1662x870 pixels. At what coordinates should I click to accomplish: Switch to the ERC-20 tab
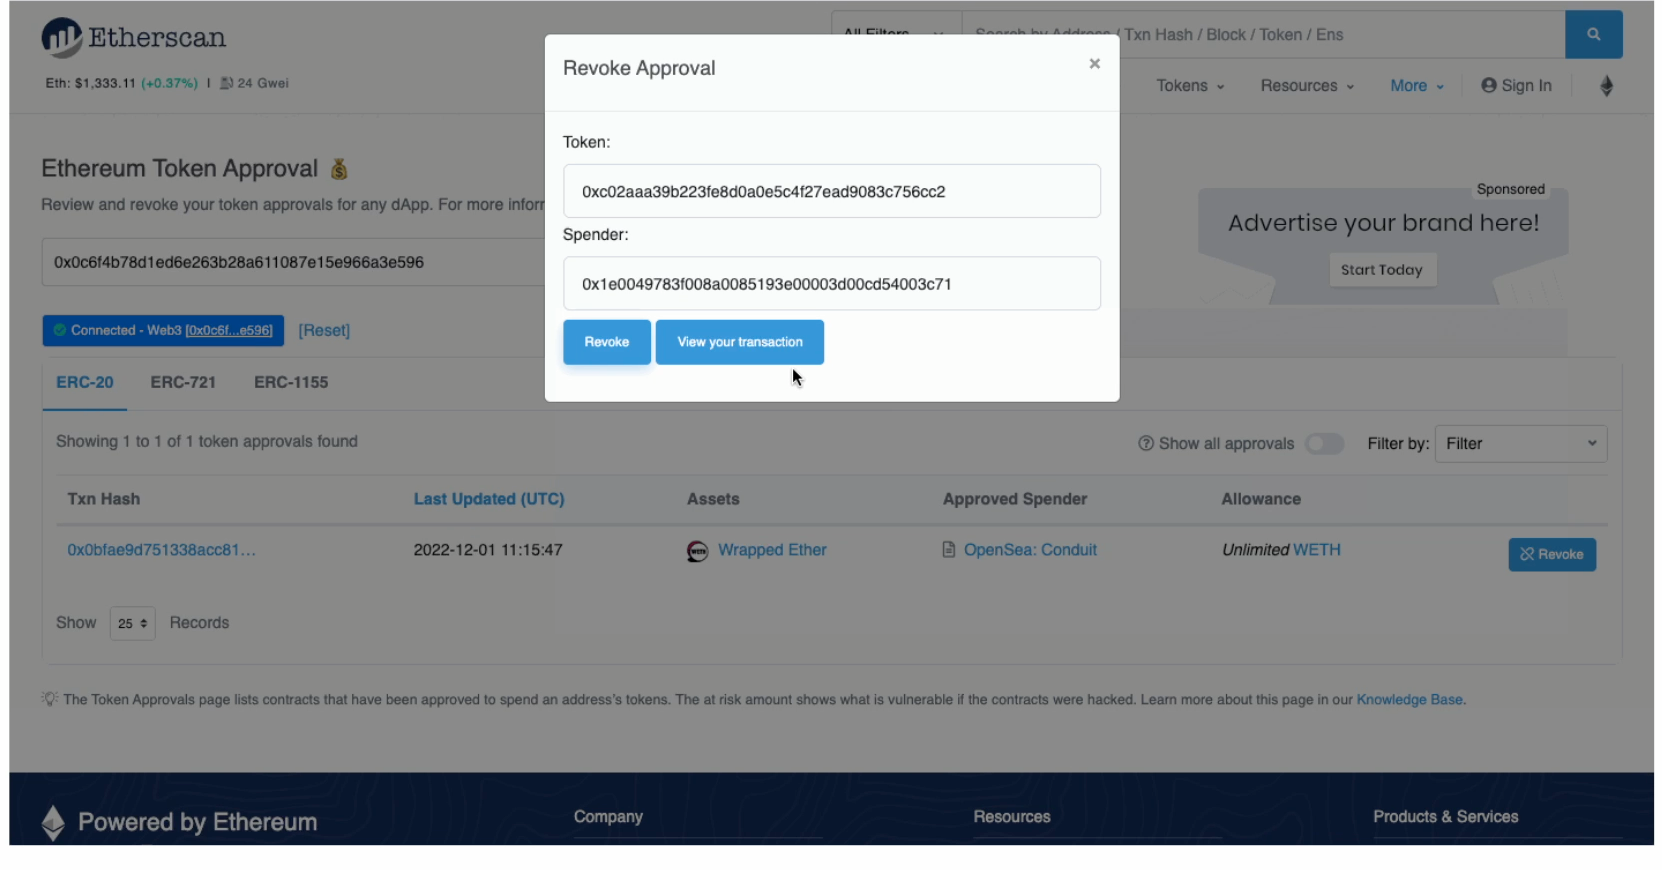click(x=85, y=382)
